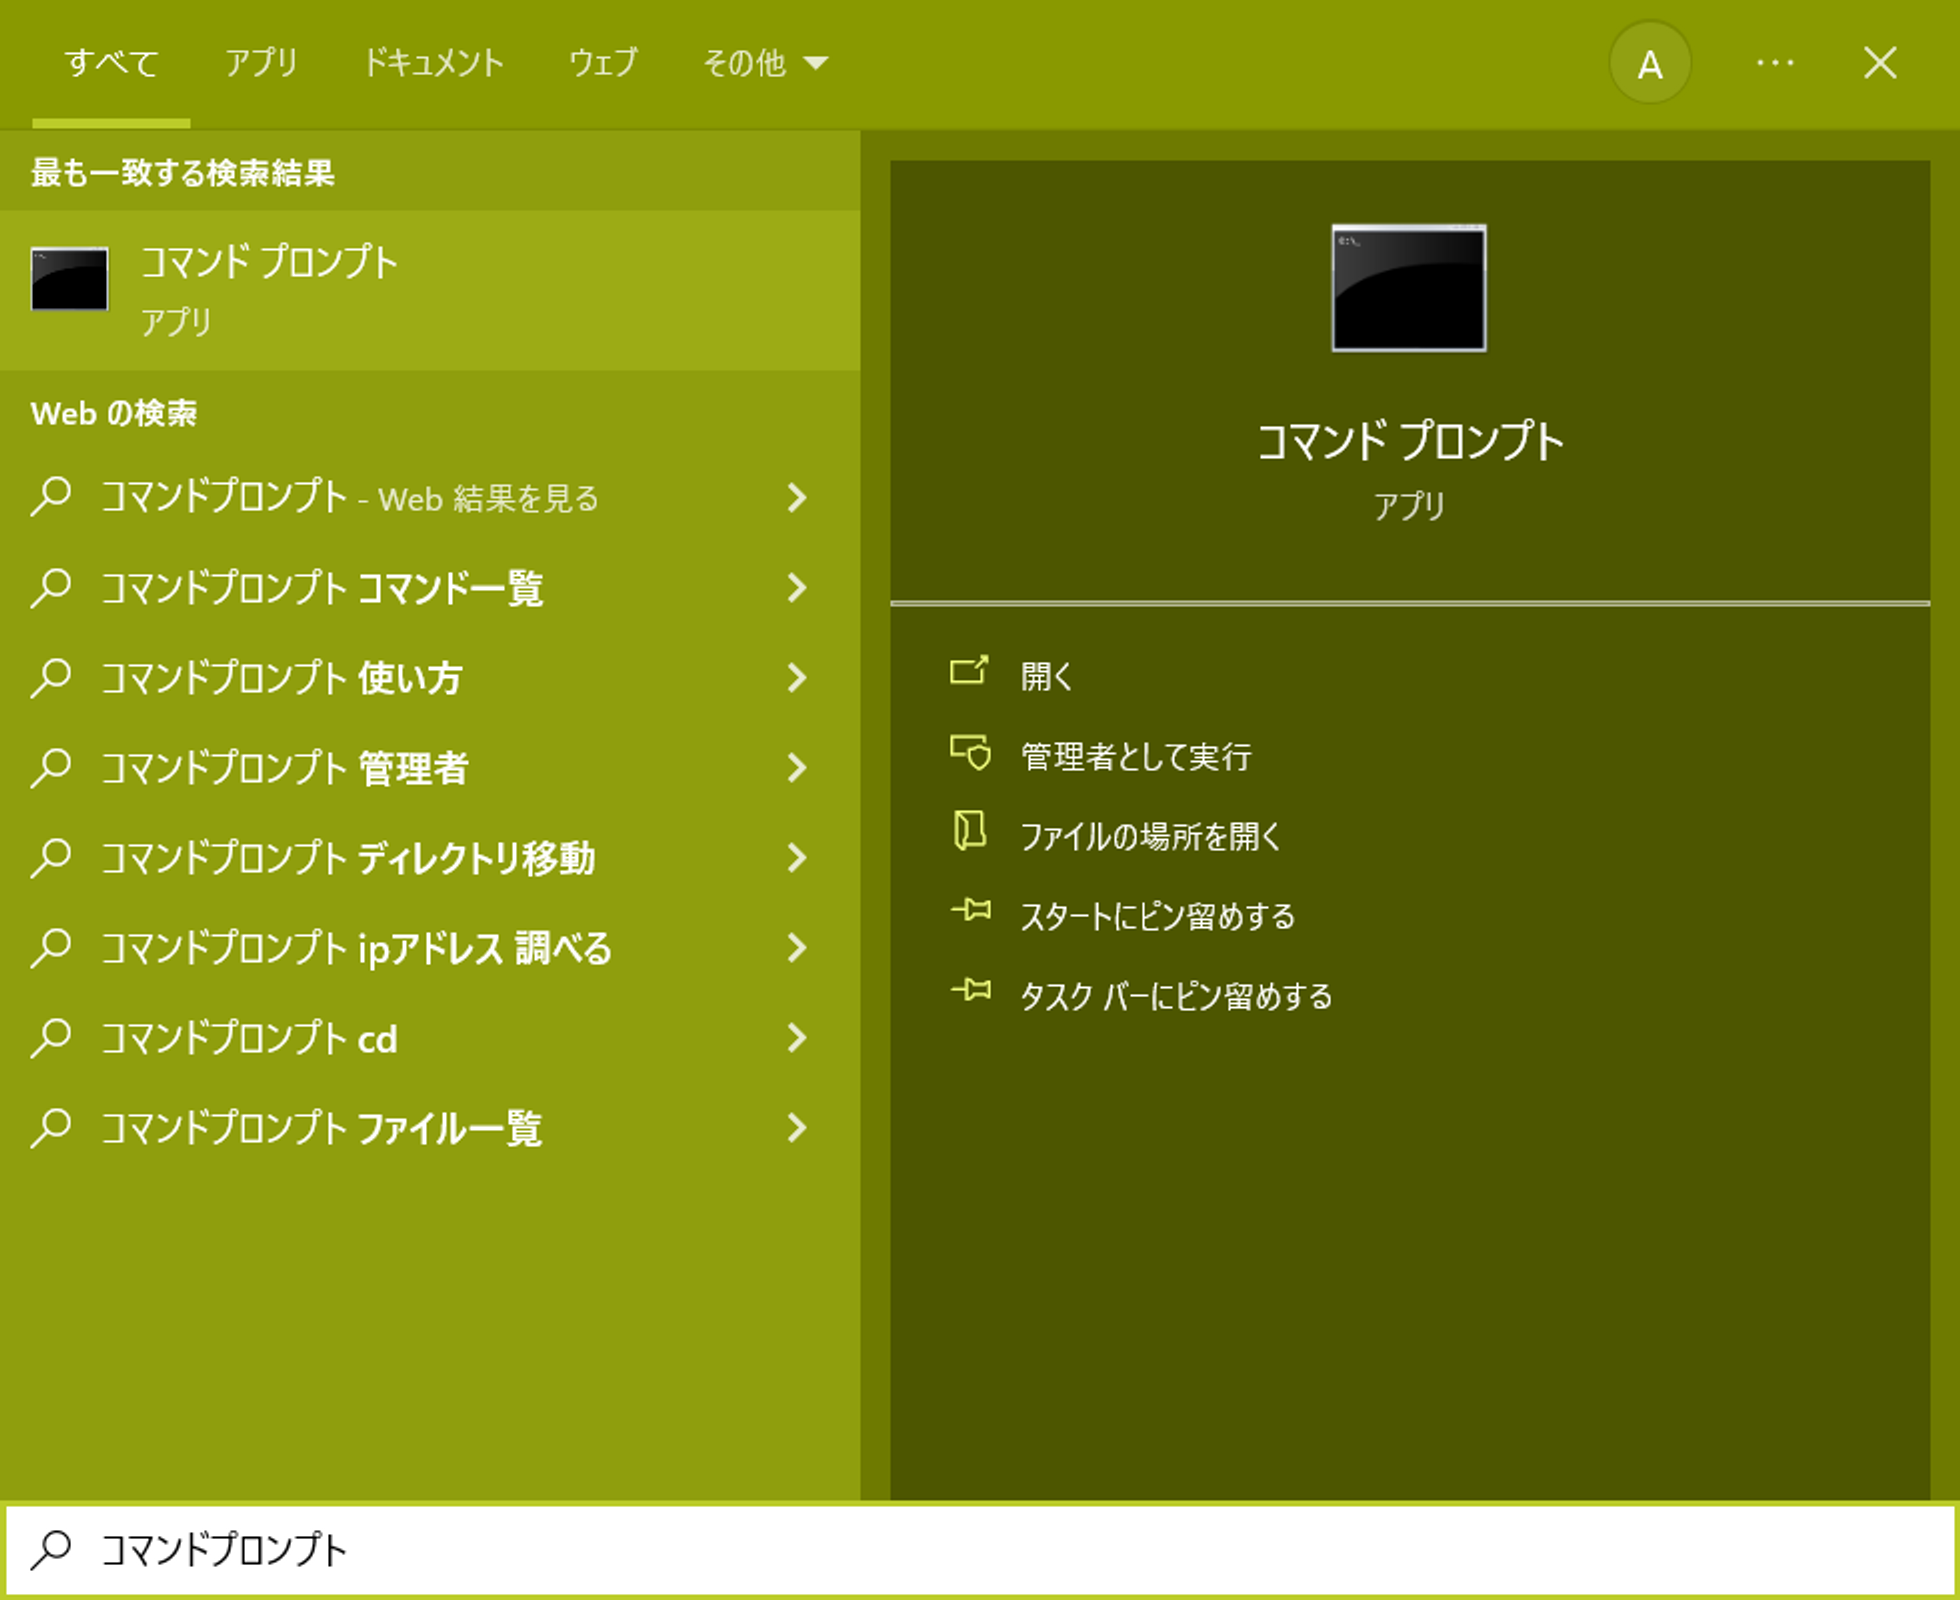Click the file location icon
This screenshot has width=1960, height=1600.
point(969,831)
